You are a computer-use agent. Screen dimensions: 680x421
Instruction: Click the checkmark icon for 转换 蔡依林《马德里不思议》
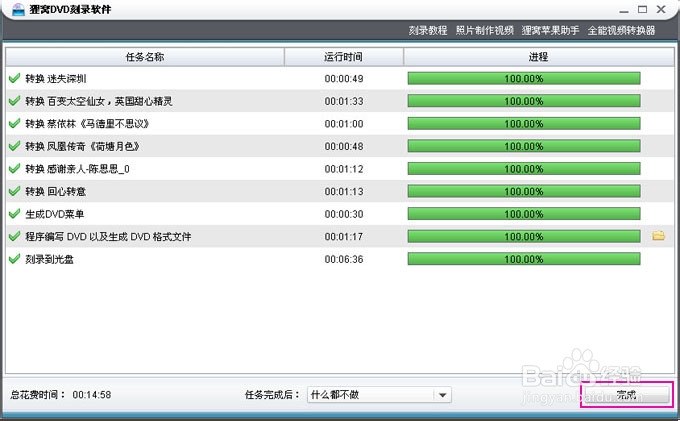(14, 123)
